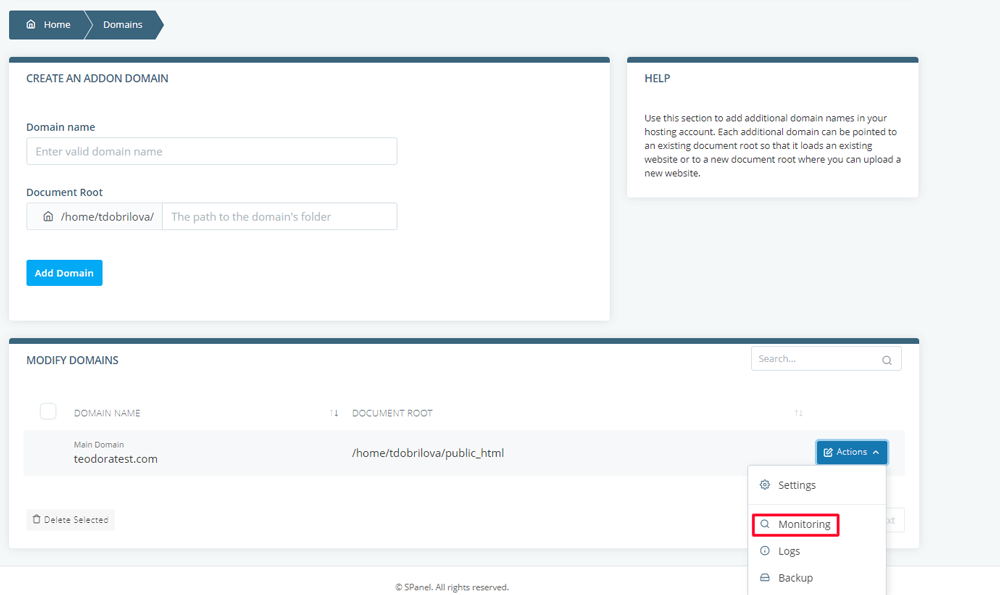Click the search magnifier in the search box

click(886, 359)
